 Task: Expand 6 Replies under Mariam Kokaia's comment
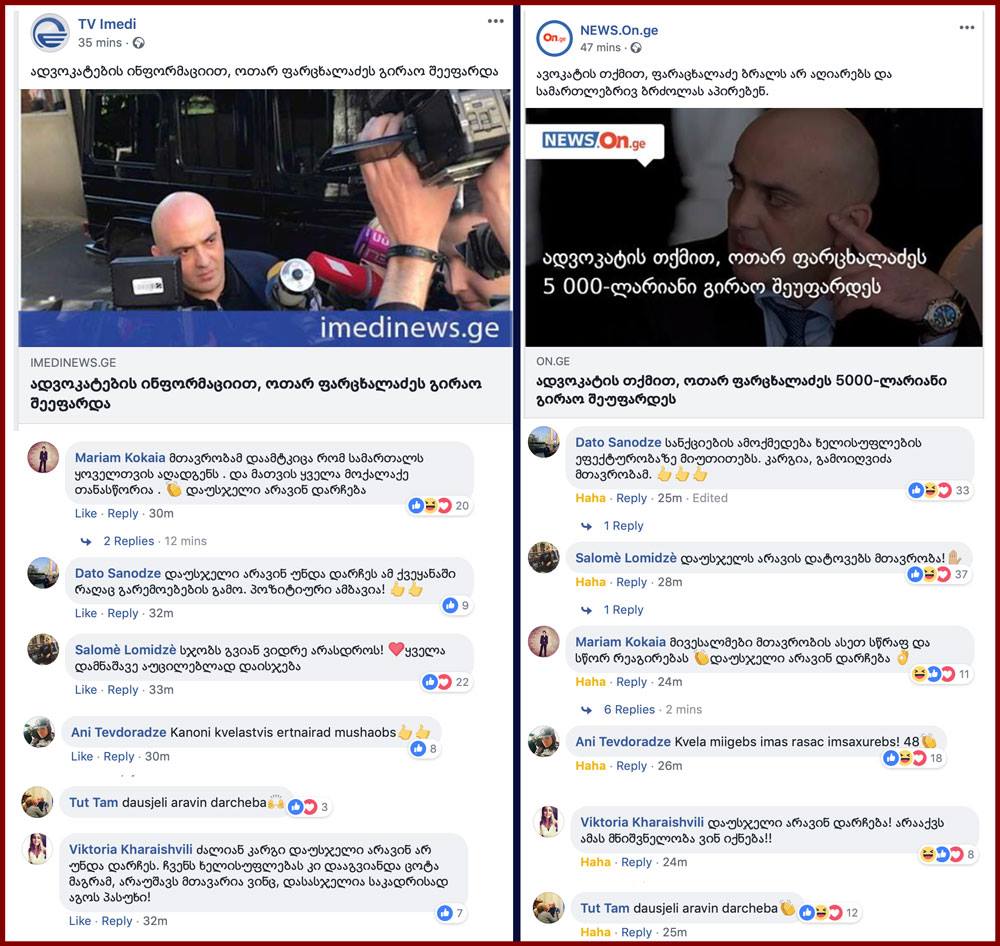629,709
